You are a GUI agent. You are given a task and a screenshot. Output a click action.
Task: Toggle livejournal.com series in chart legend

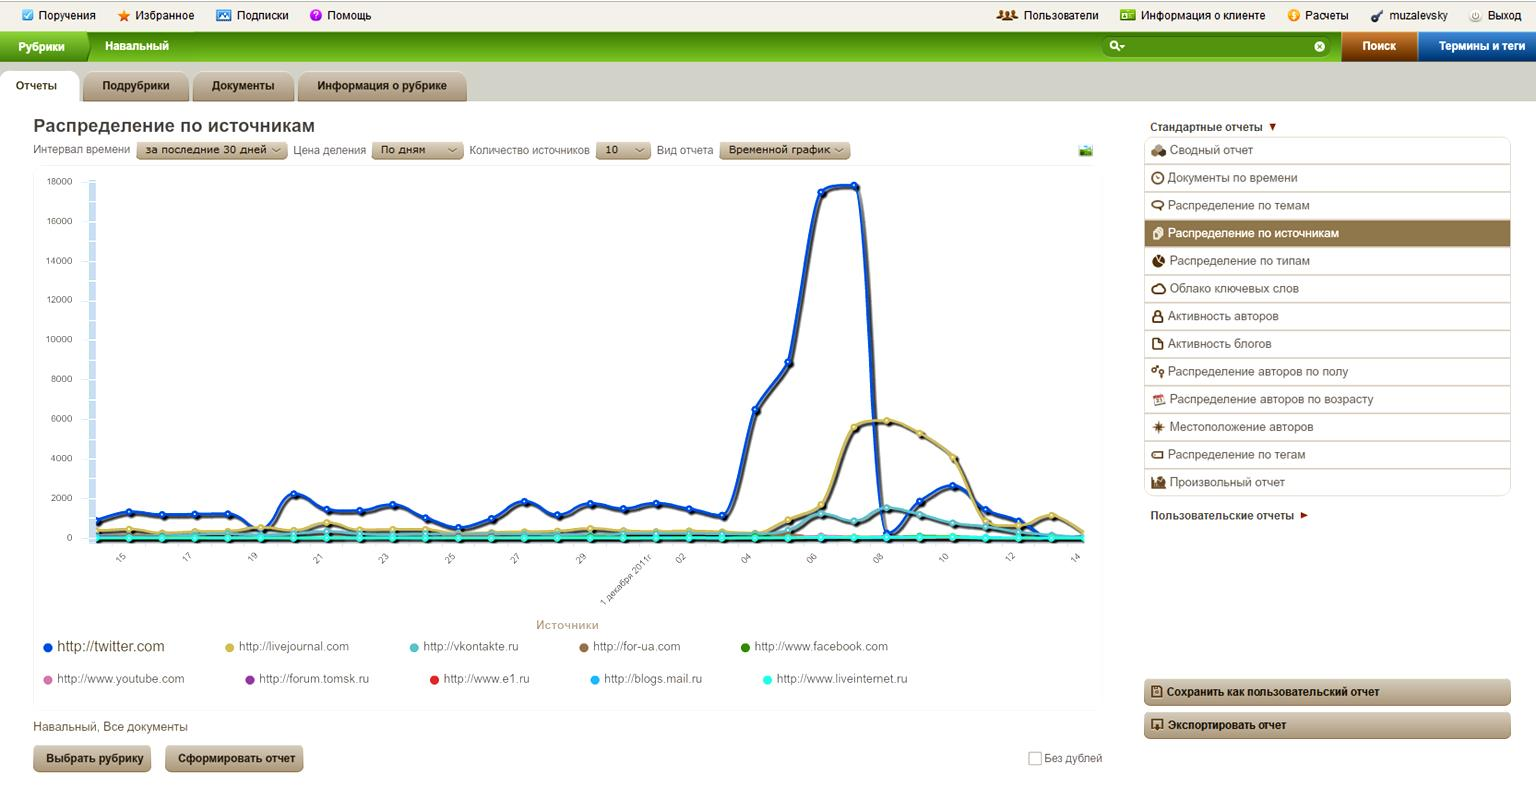tap(287, 647)
